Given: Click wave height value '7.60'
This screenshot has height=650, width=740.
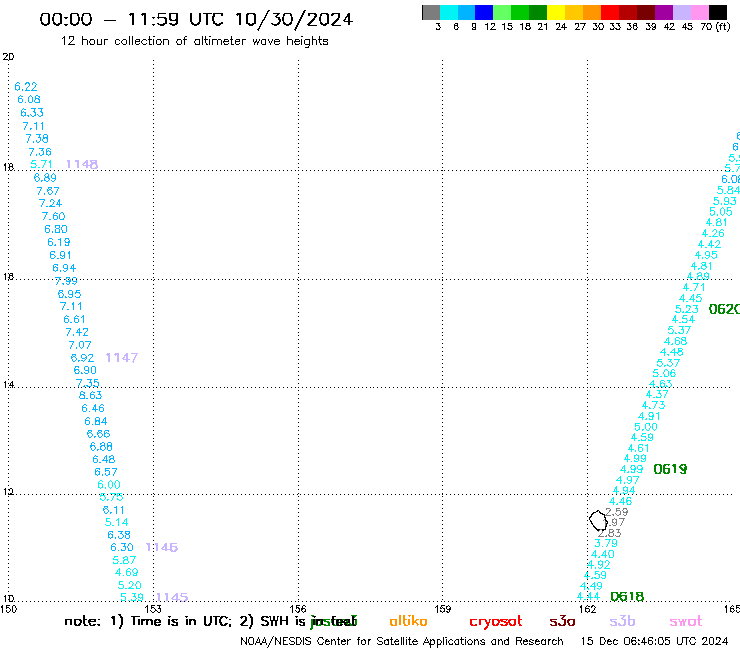Looking at the screenshot, I should [53, 216].
